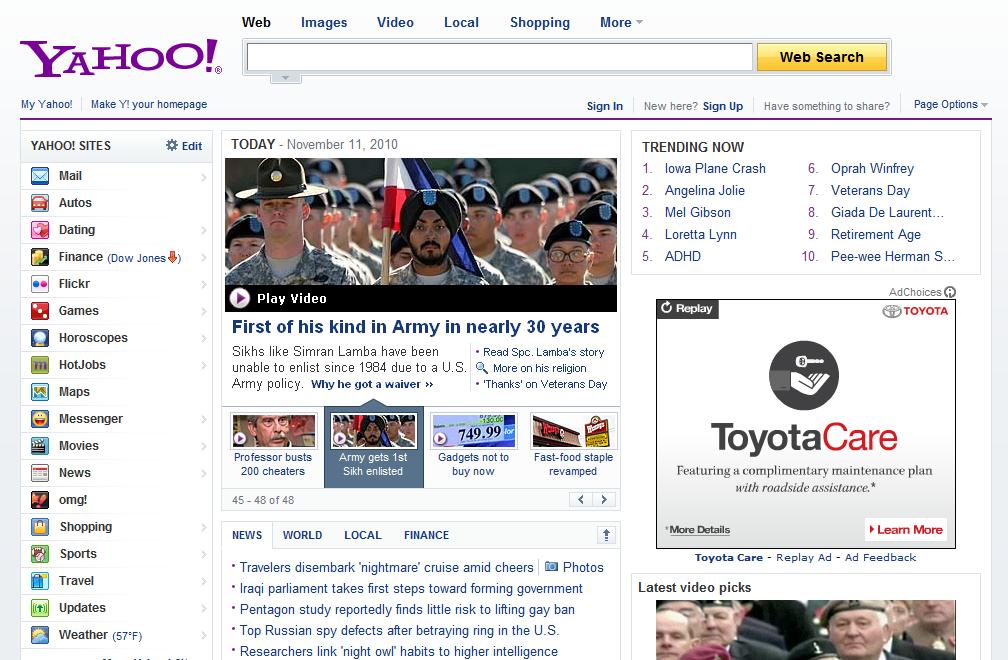Screen dimensions: 1008x660
Task: Collapse the news panel using the up arrow
Action: (x=605, y=535)
